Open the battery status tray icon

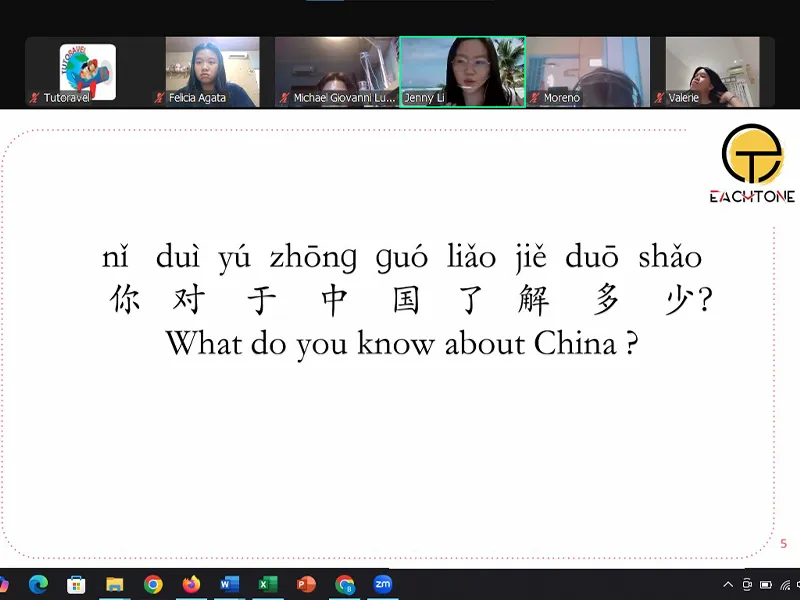pos(766,584)
